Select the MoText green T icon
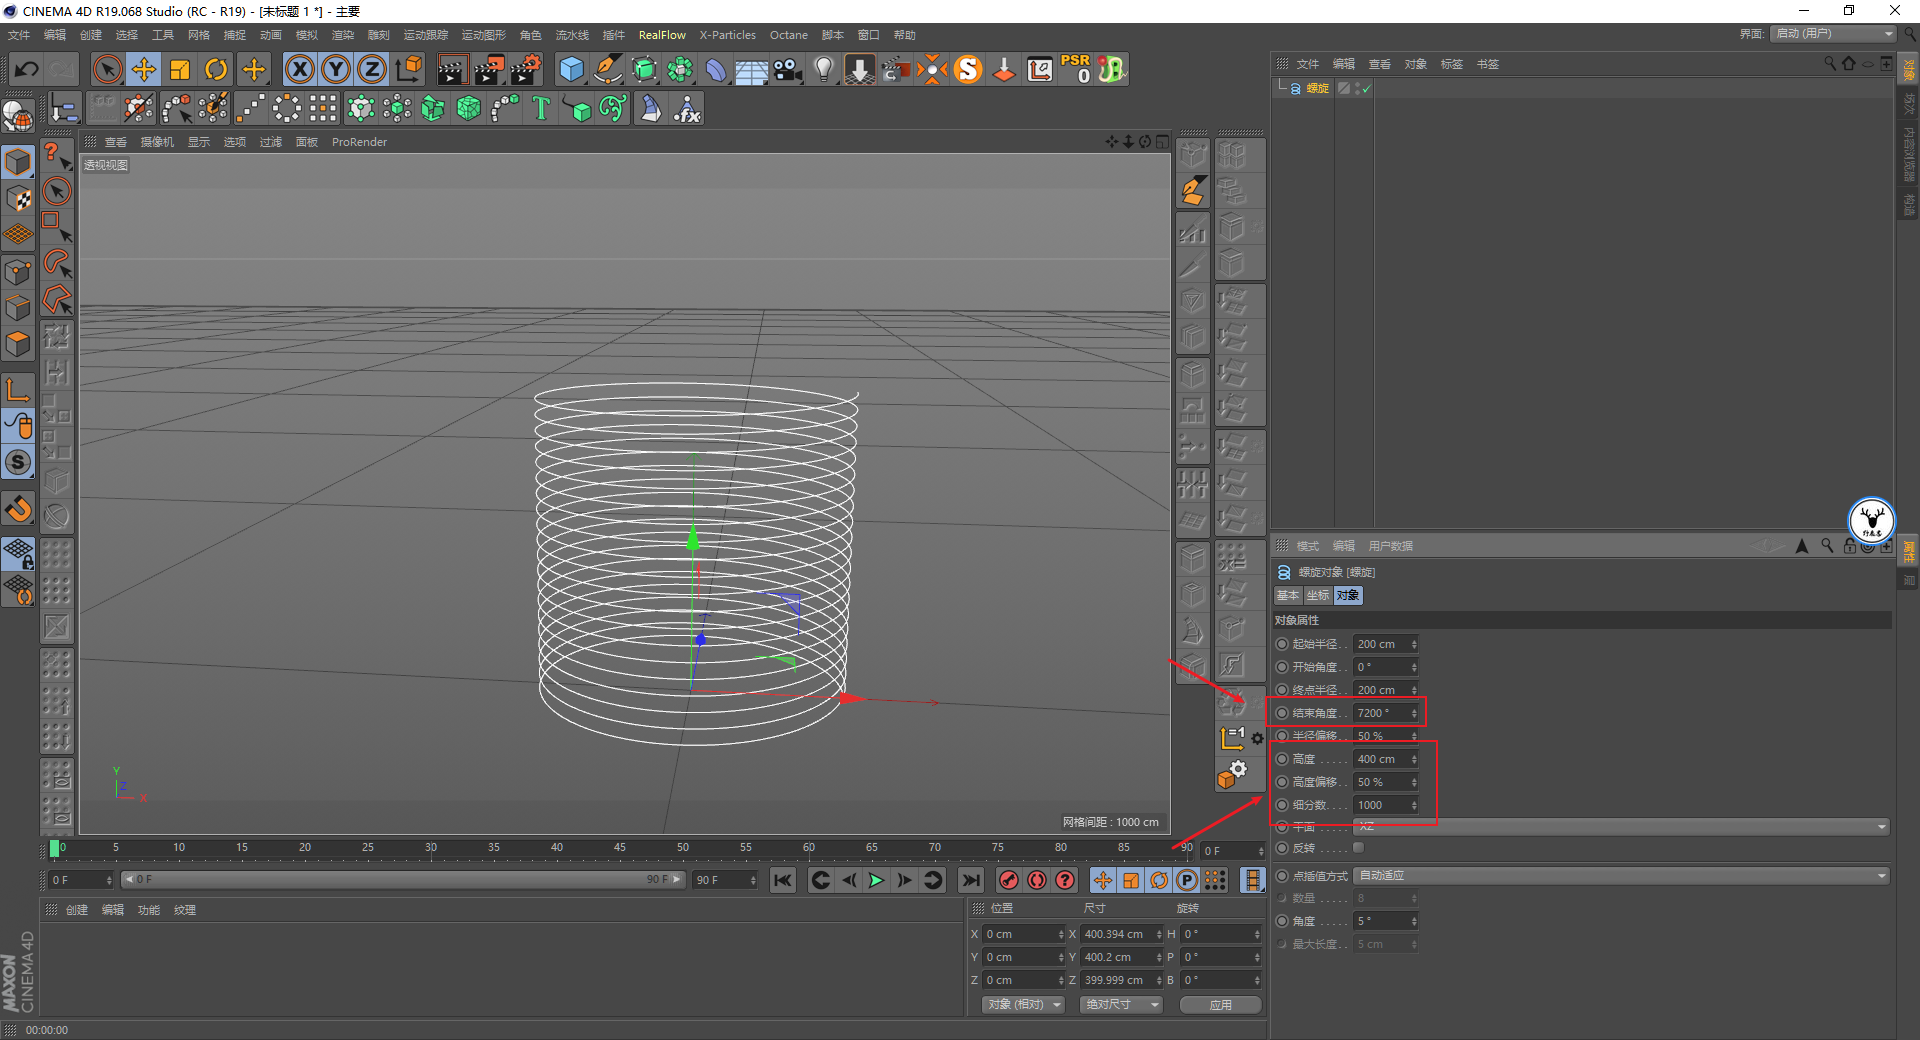 pos(541,109)
